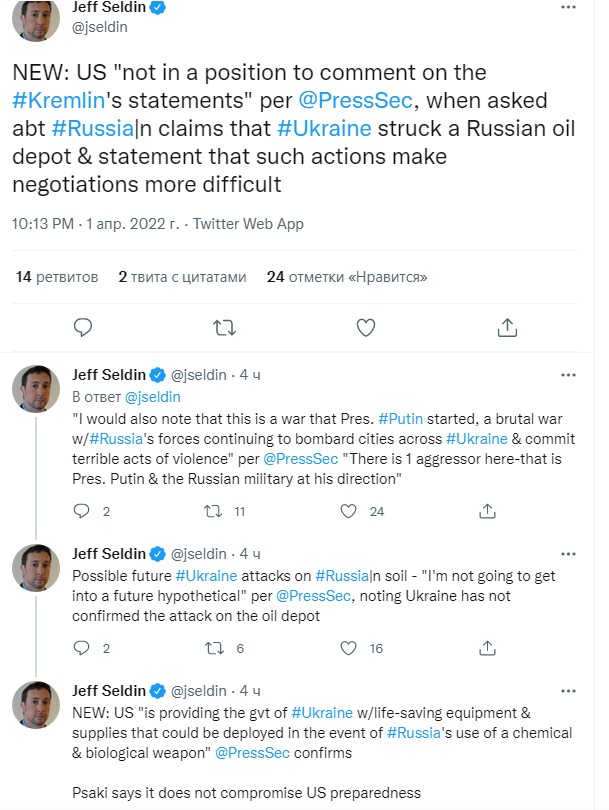Screen dimensions: 609x810
Task: Retweet the reply with 6 retweets
Action: pyautogui.click(x=212, y=649)
